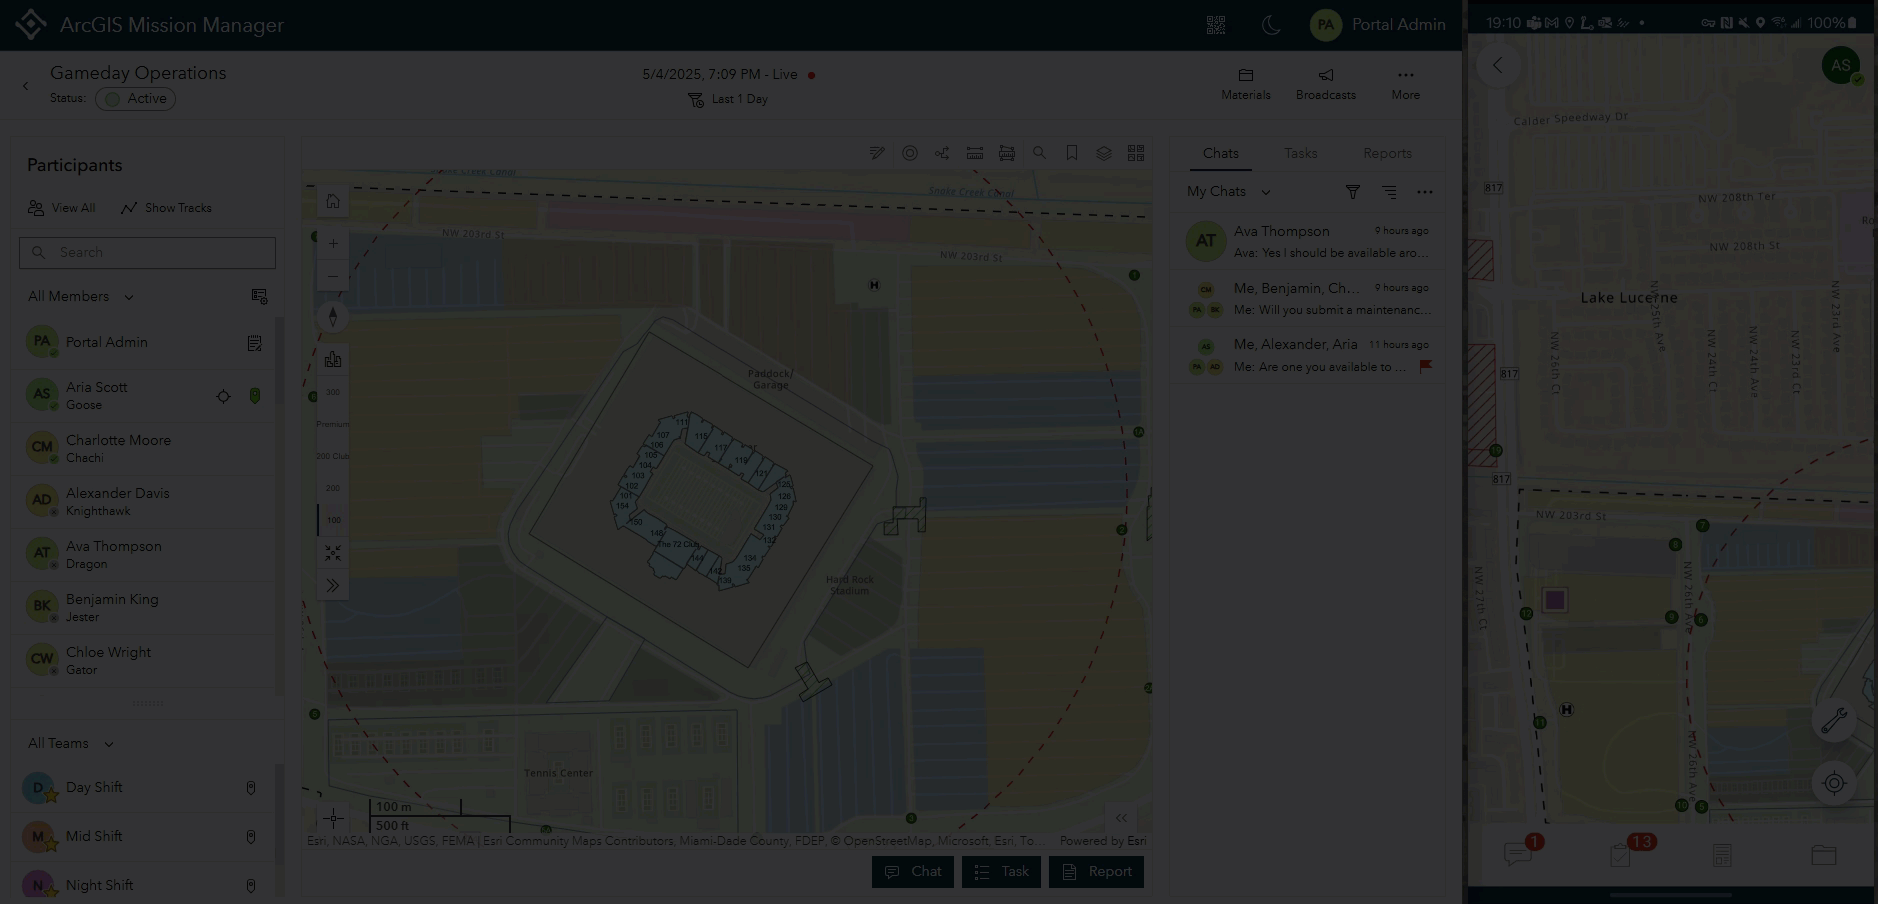The width and height of the screenshot is (1878, 904).
Task: Click the participants Search field
Action: [x=147, y=253]
